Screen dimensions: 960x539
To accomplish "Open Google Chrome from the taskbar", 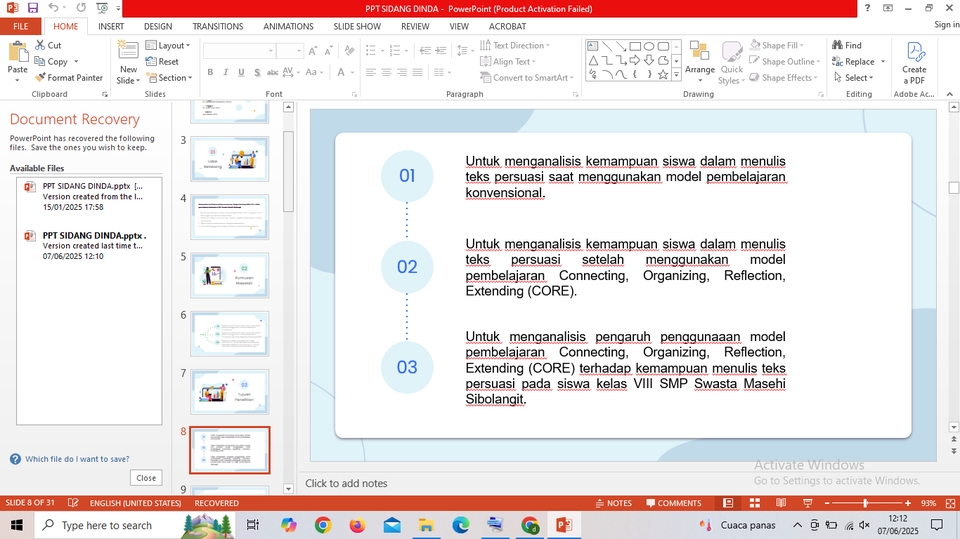I will (x=323, y=525).
